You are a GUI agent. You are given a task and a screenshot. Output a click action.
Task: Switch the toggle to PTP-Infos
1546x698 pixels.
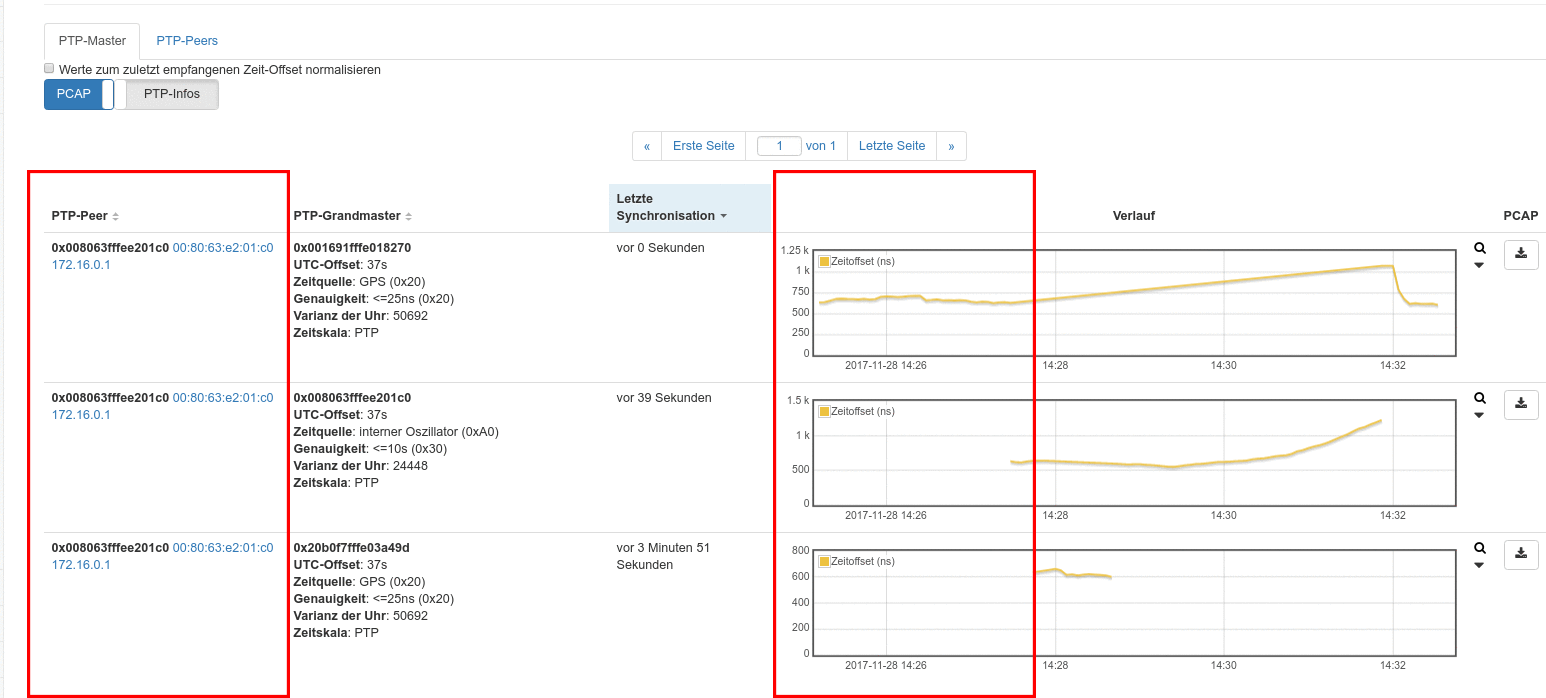171,94
